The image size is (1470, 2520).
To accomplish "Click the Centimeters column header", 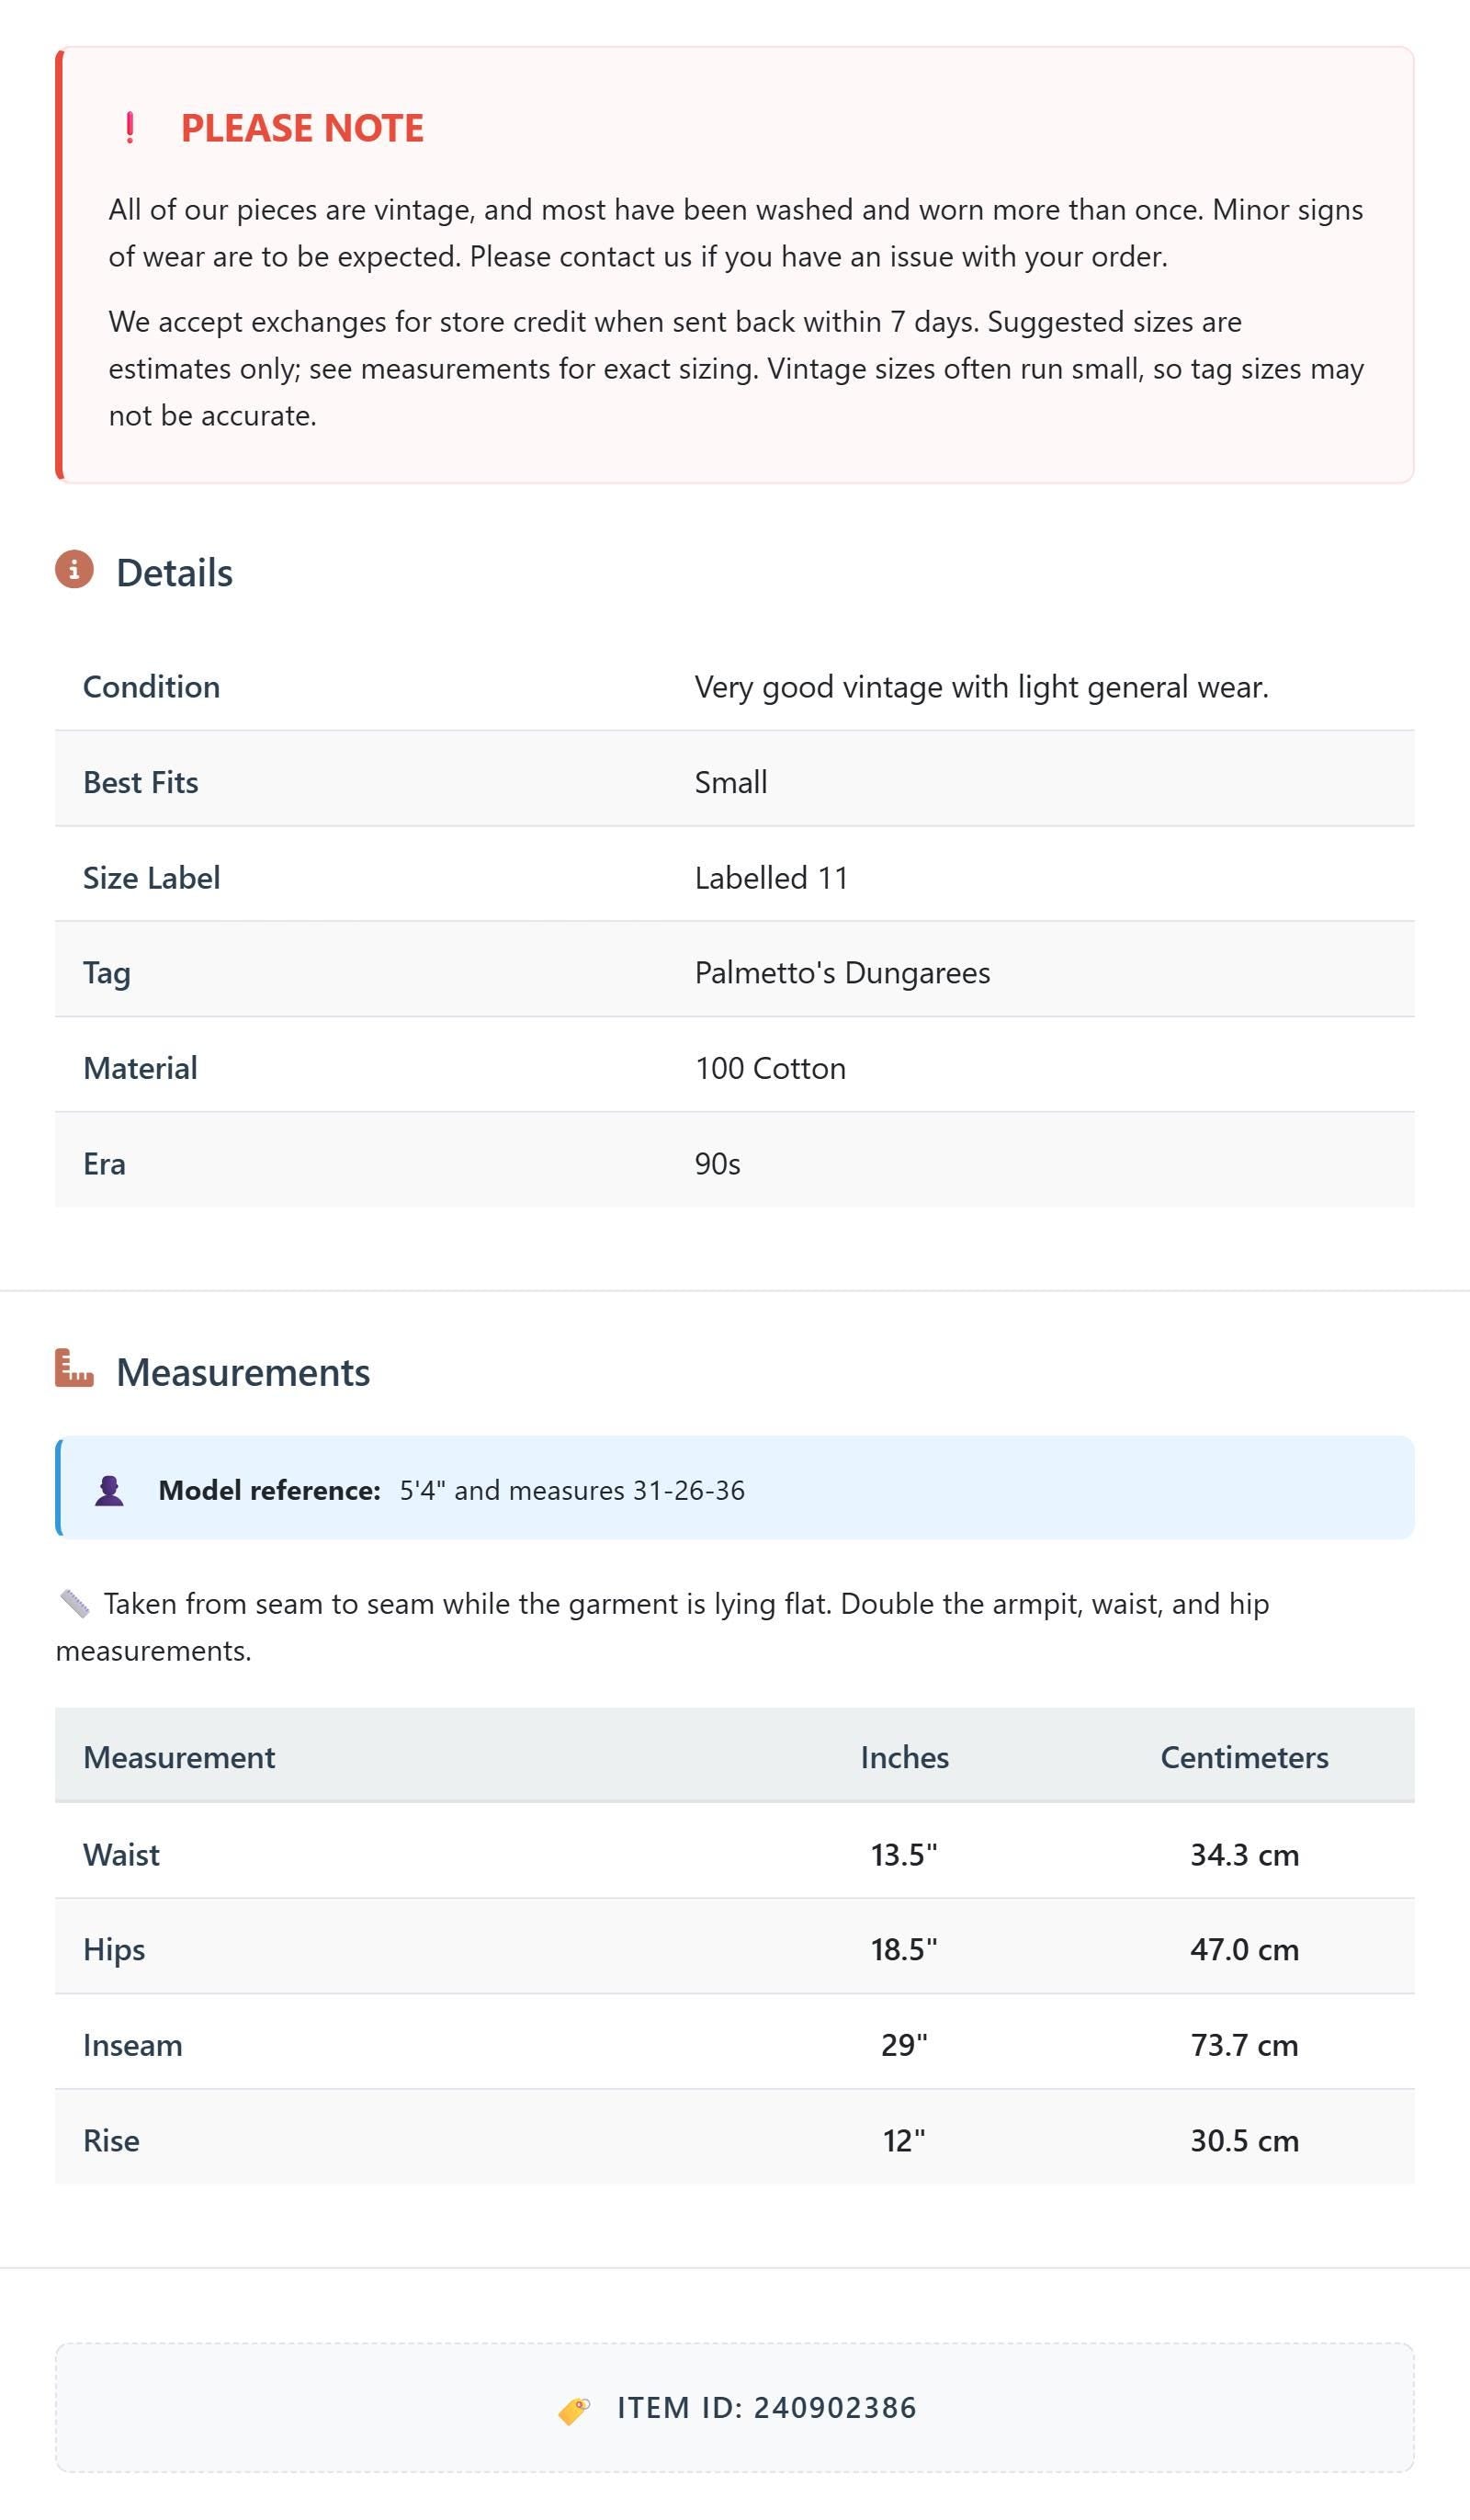I will point(1244,1757).
